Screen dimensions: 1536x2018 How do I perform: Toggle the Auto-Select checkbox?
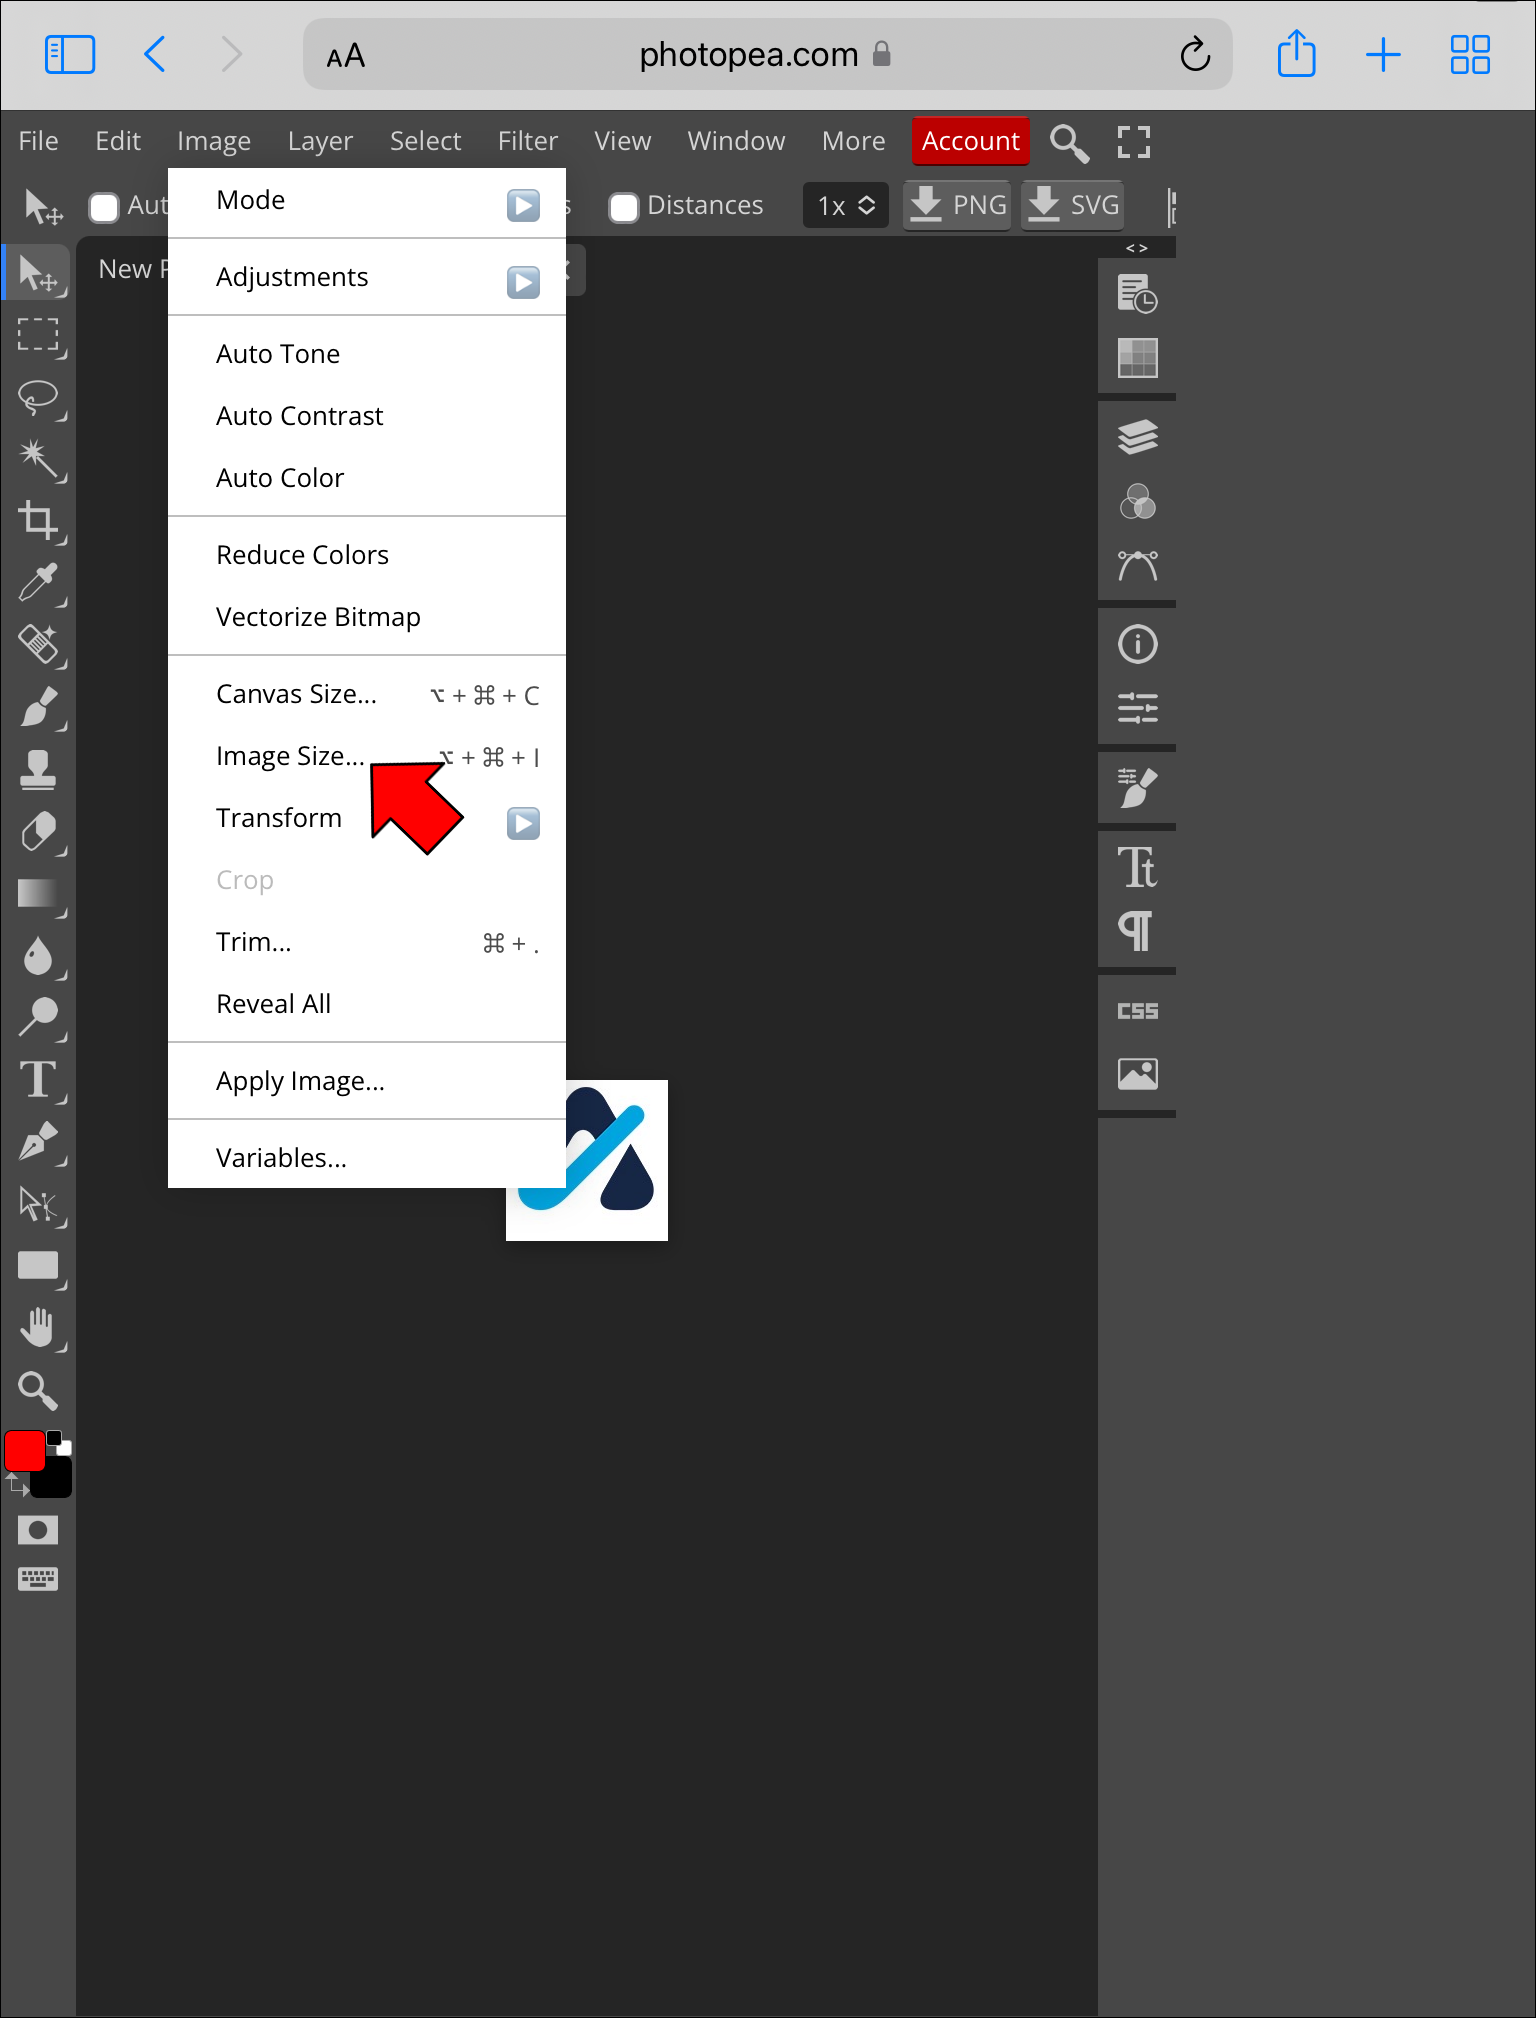pyautogui.click(x=104, y=208)
